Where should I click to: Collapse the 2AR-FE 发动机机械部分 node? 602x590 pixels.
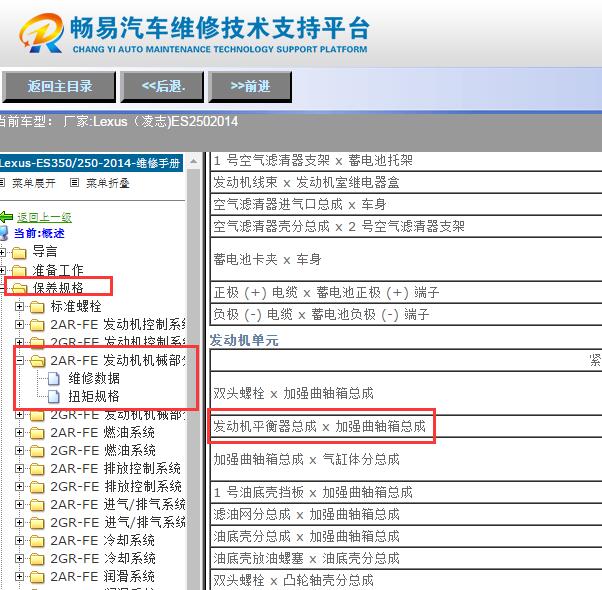pyautogui.click(x=19, y=360)
